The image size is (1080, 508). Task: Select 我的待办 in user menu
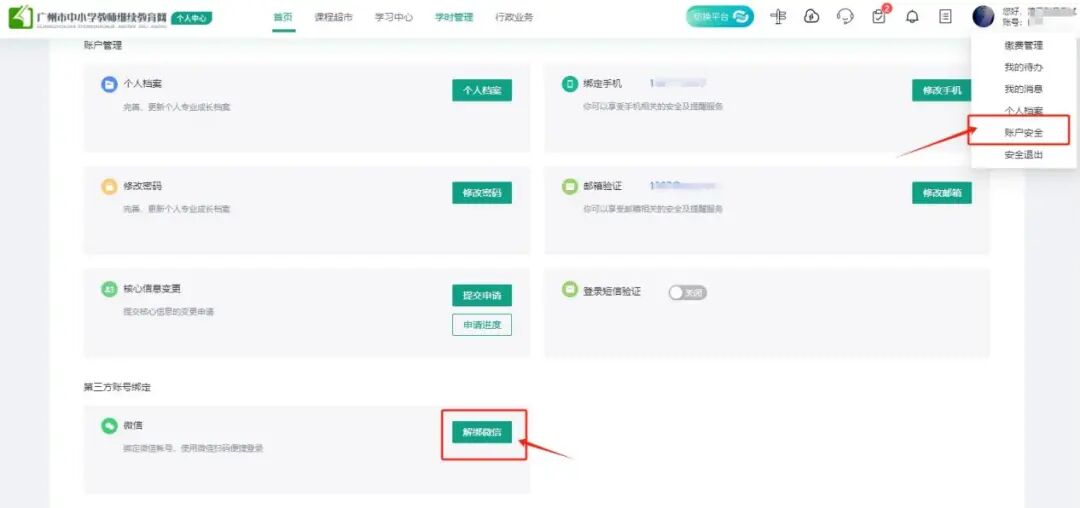1024,67
